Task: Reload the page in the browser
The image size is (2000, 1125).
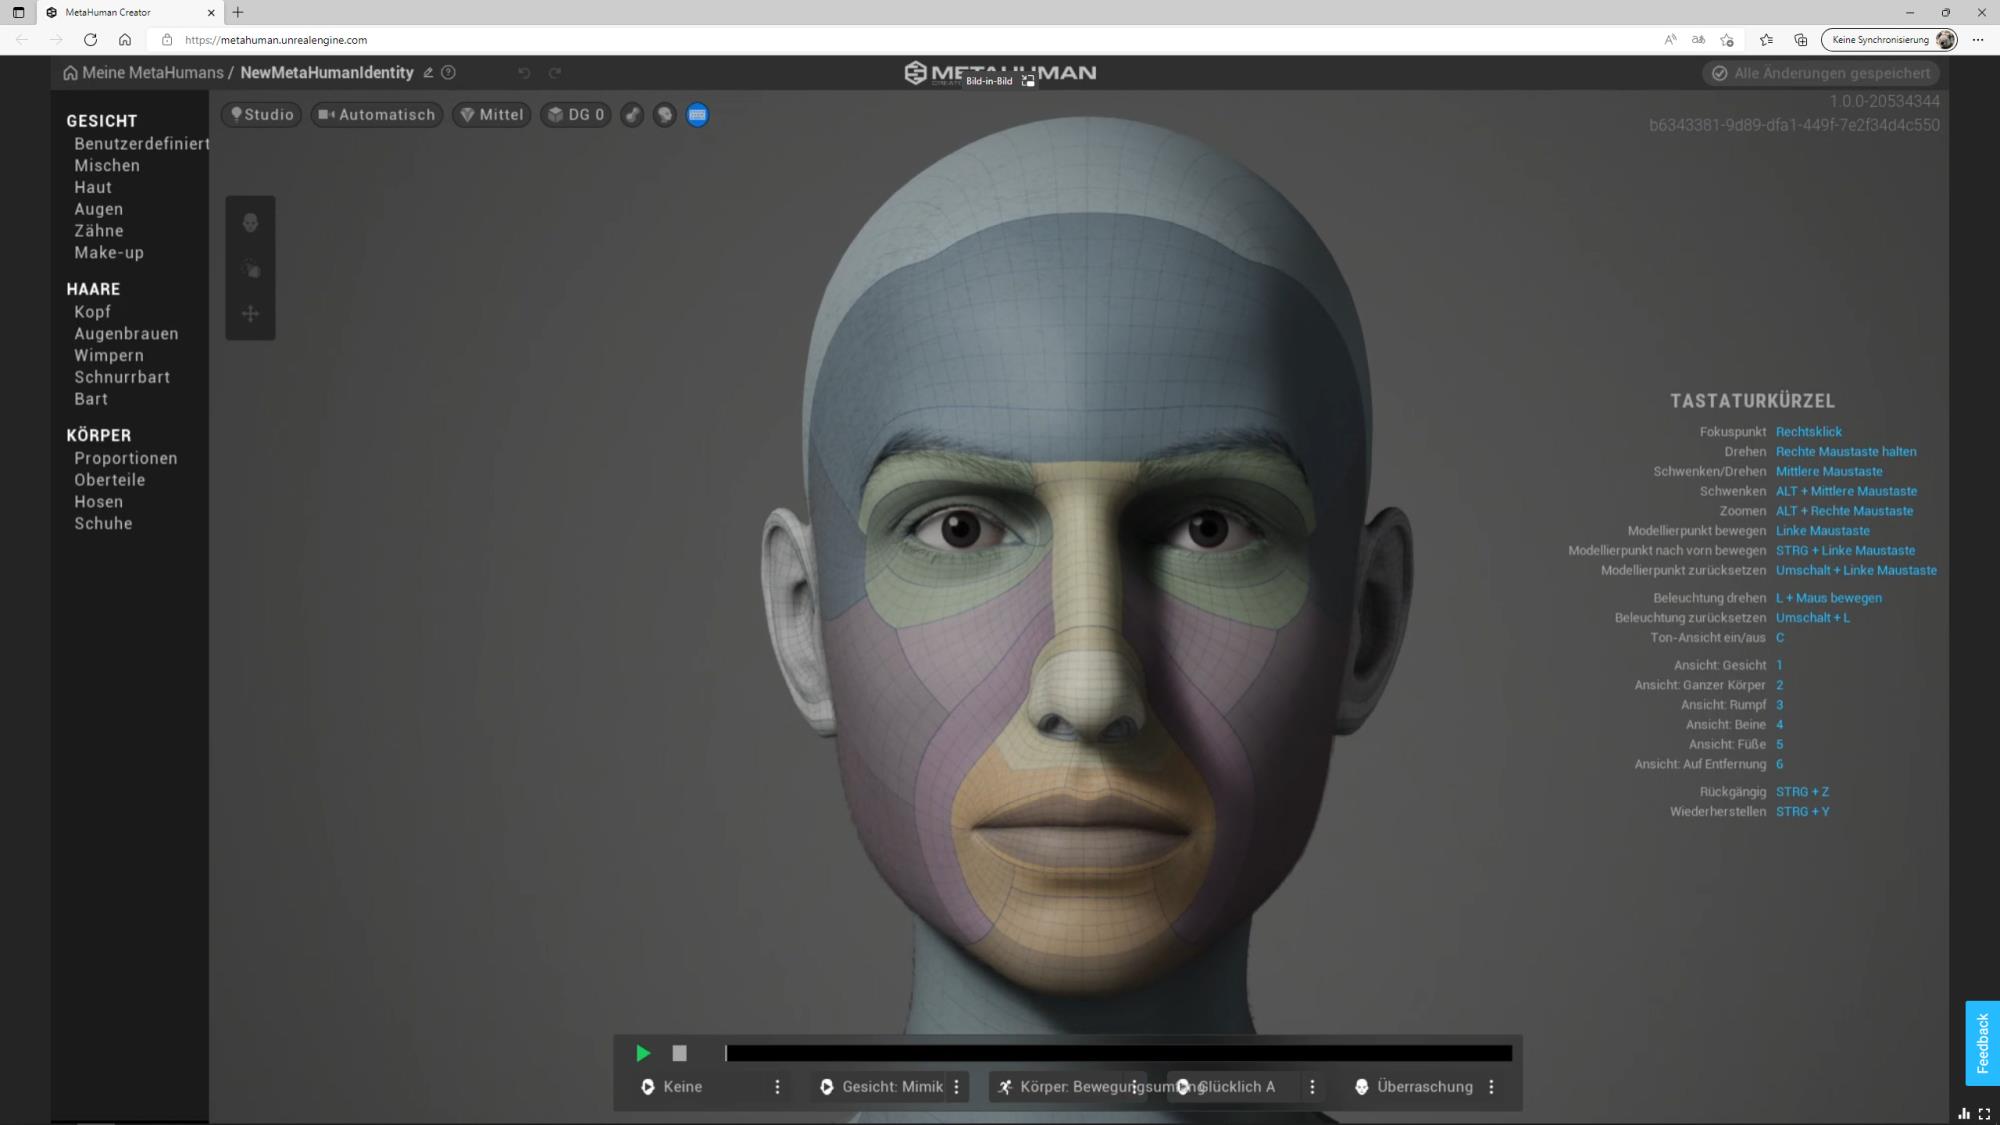Action: [x=90, y=40]
